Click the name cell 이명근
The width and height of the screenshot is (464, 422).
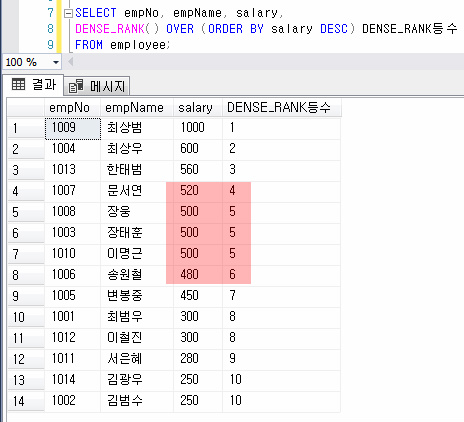point(137,254)
